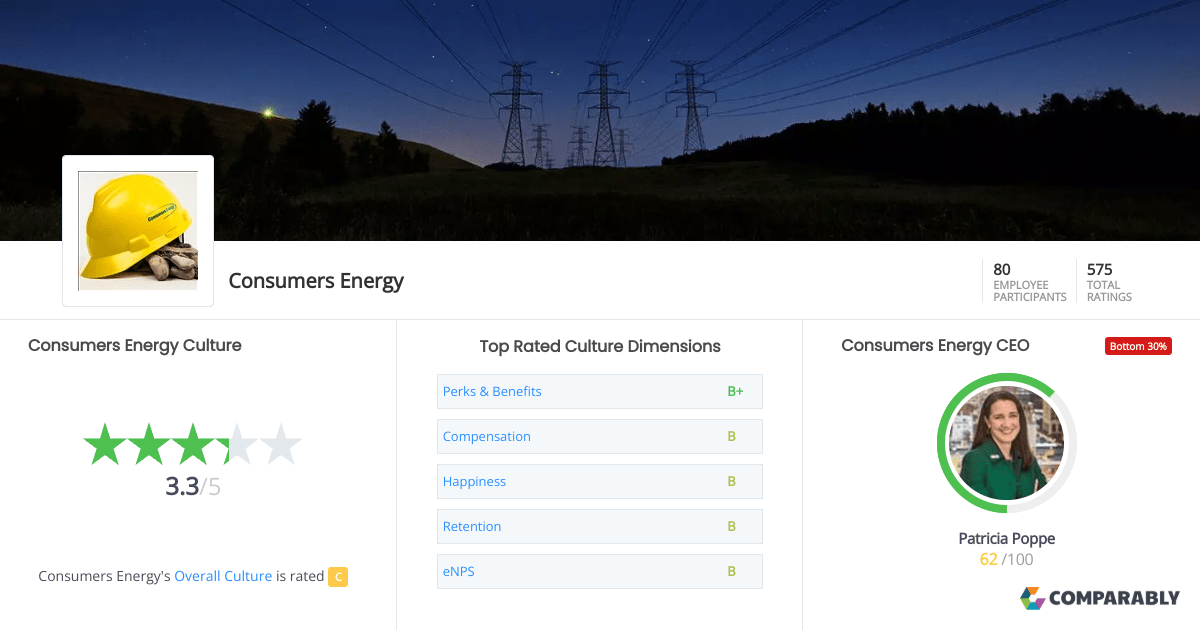Click the 62/100 CEO rating score
The height and width of the screenshot is (630, 1200).
[x=1004, y=559]
